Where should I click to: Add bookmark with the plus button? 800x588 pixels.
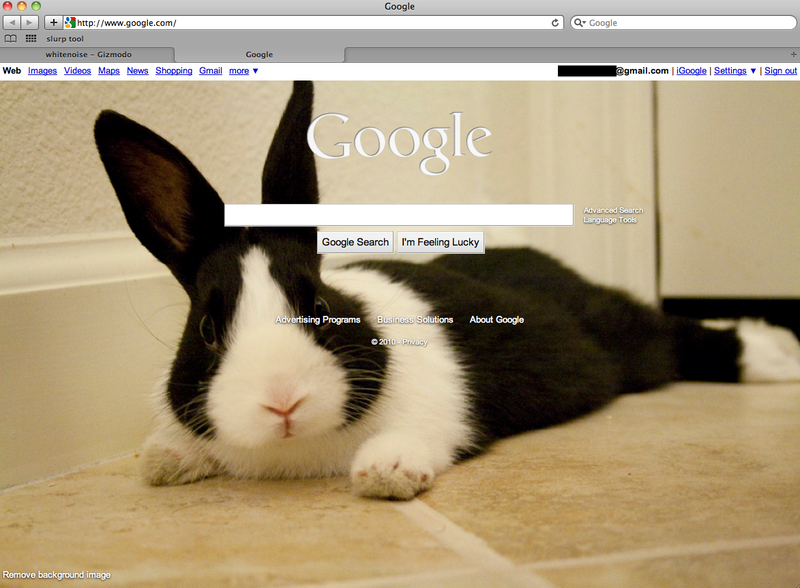coord(53,22)
